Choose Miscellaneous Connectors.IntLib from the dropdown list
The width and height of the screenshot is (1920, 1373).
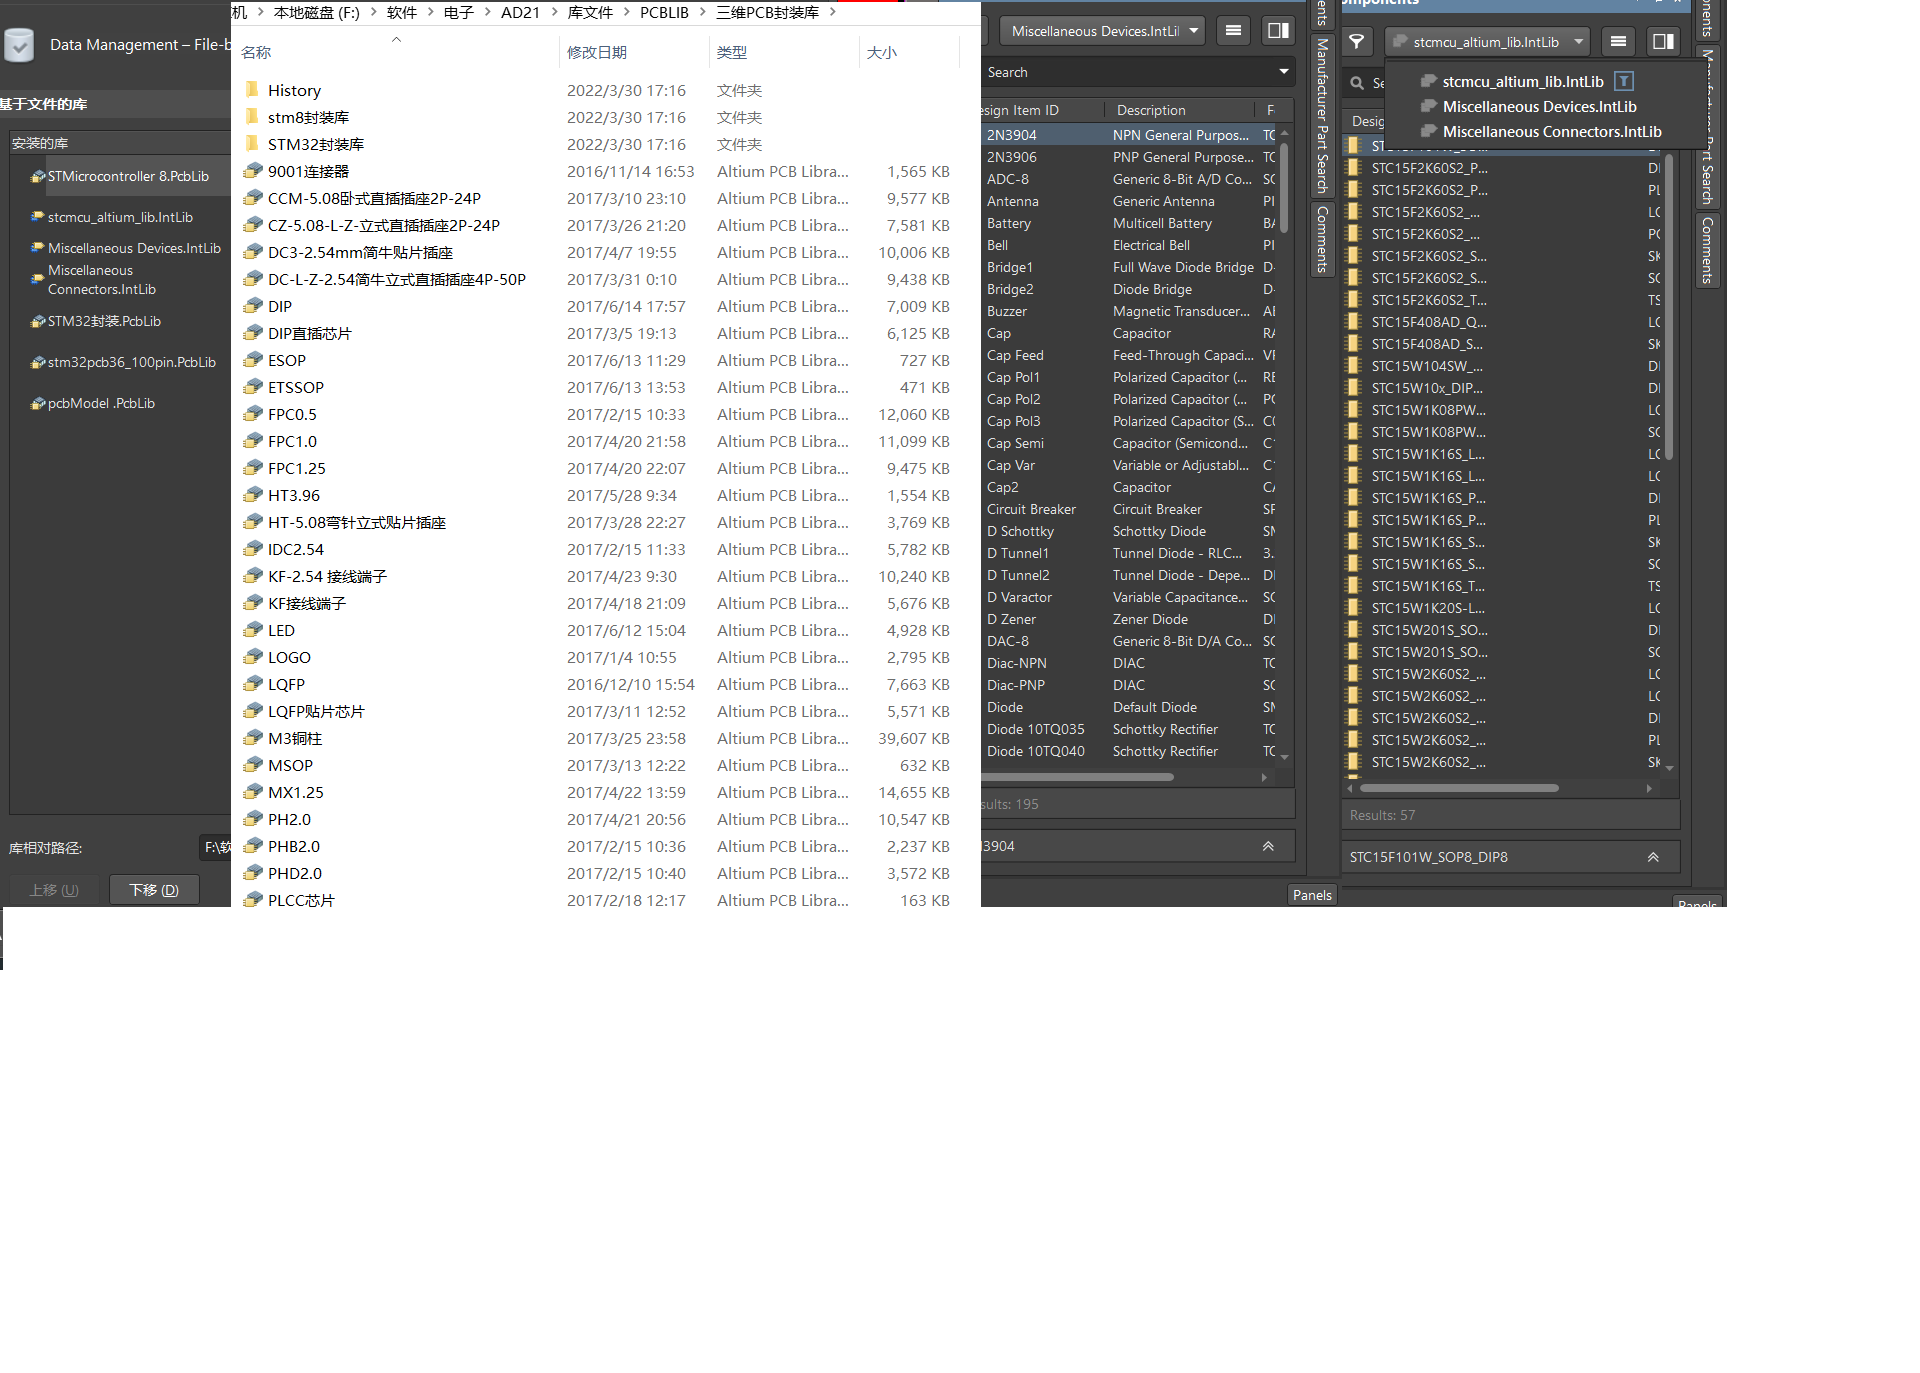[1551, 132]
